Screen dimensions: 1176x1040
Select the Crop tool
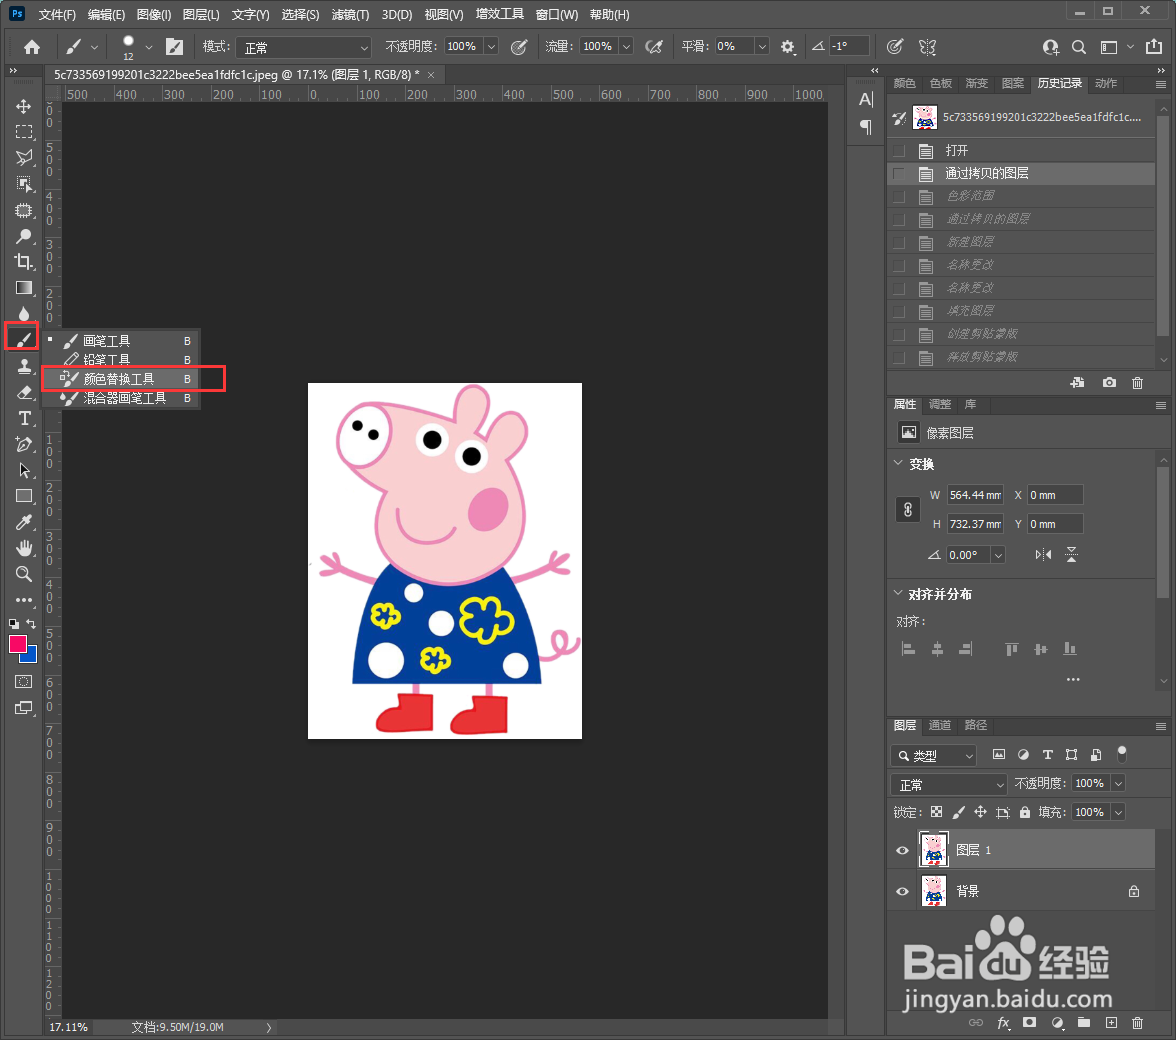coord(24,262)
